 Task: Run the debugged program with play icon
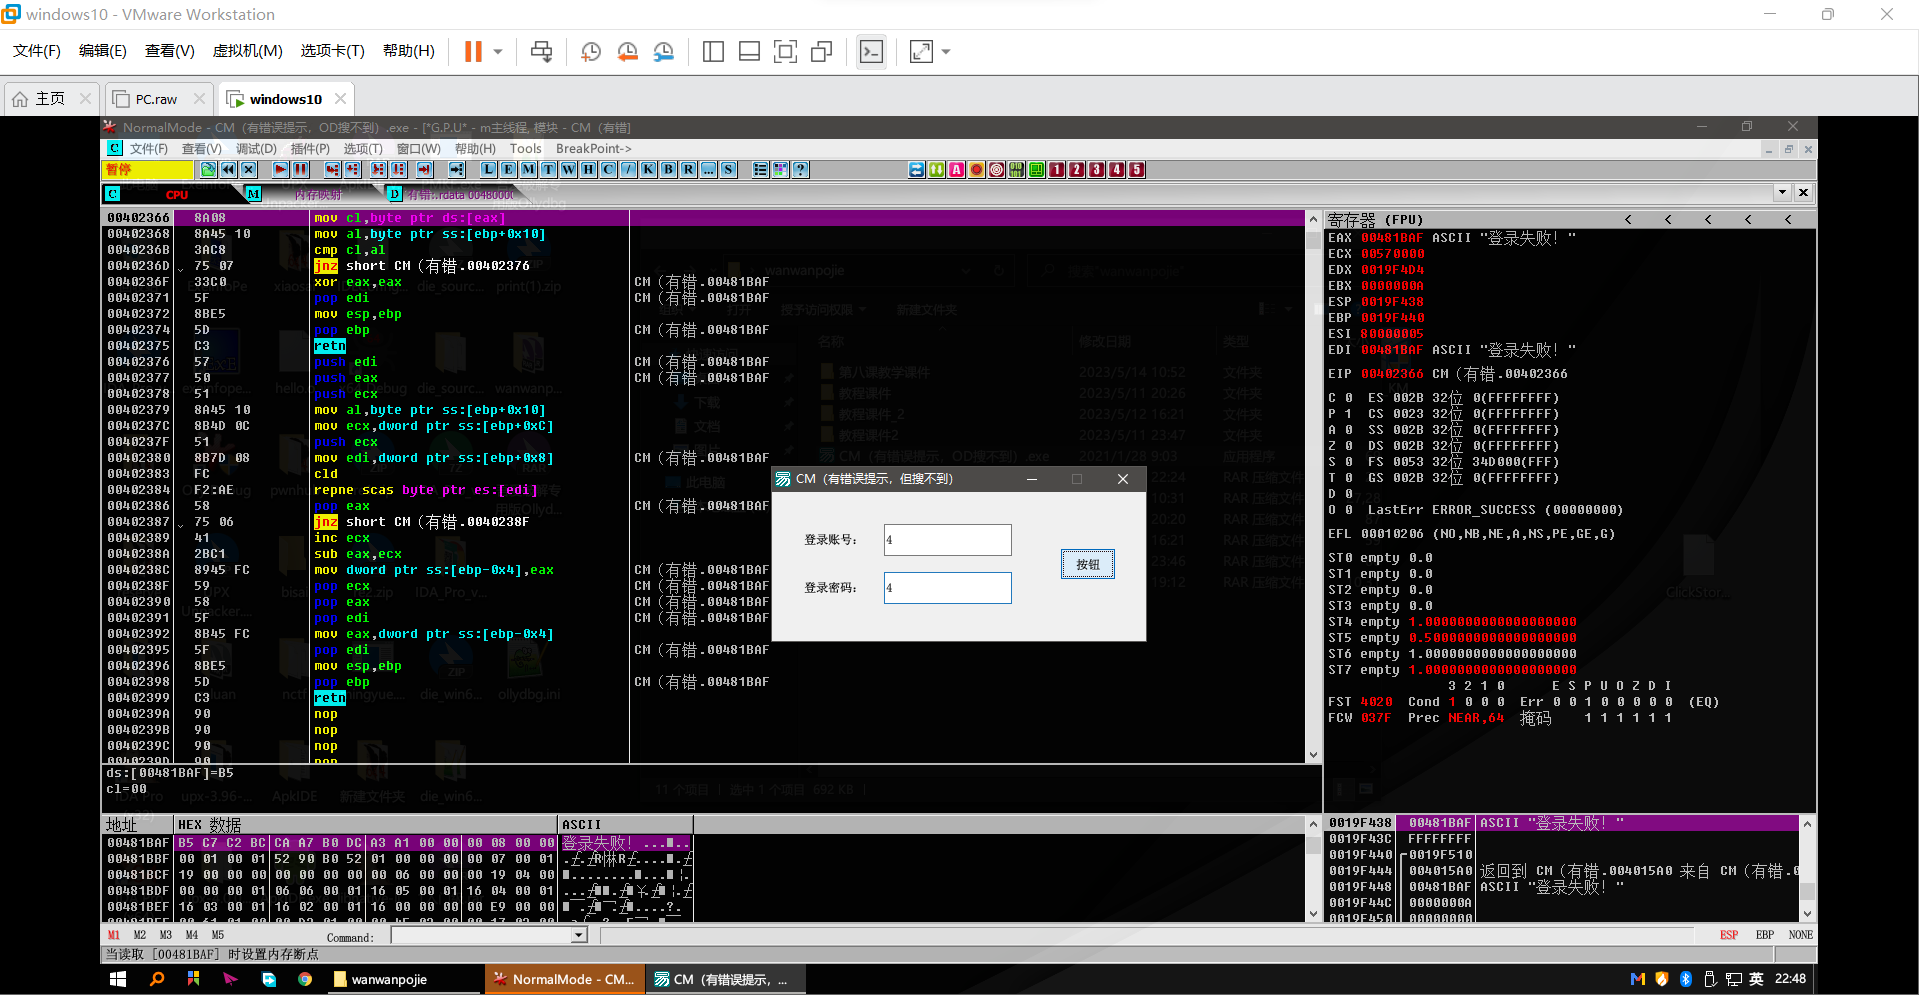click(x=281, y=170)
